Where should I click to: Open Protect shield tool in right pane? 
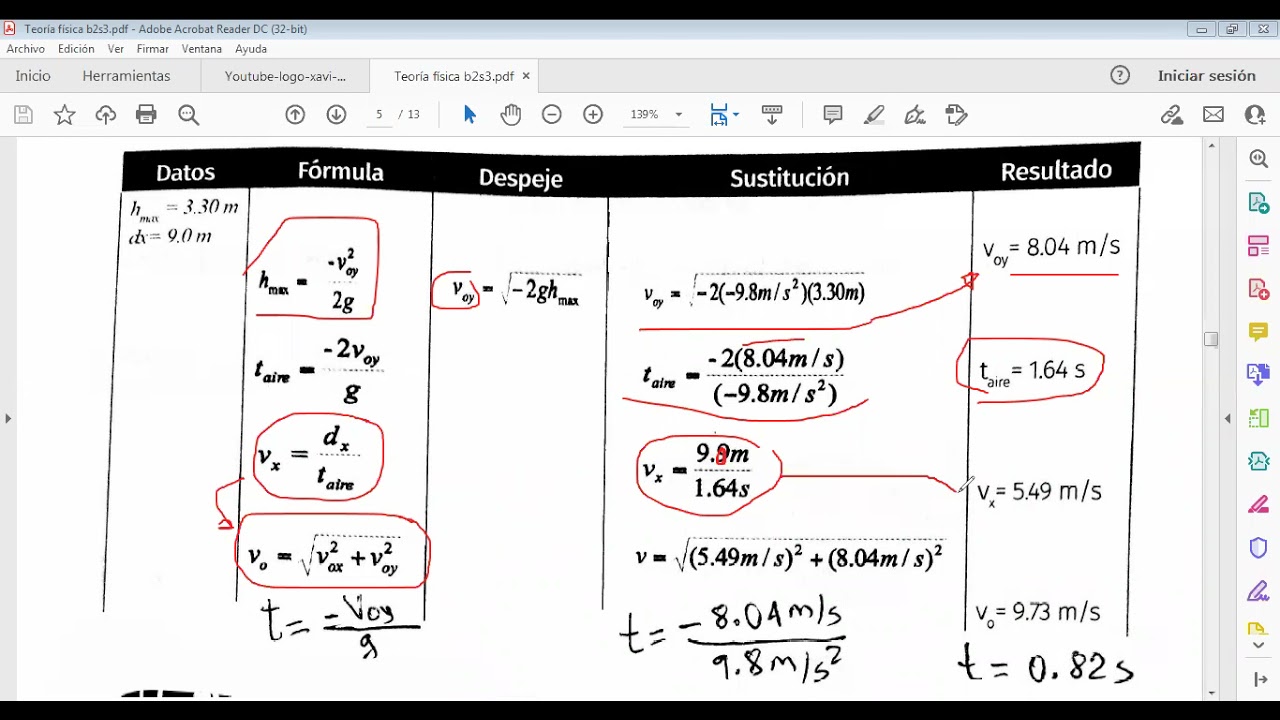pos(1258,548)
